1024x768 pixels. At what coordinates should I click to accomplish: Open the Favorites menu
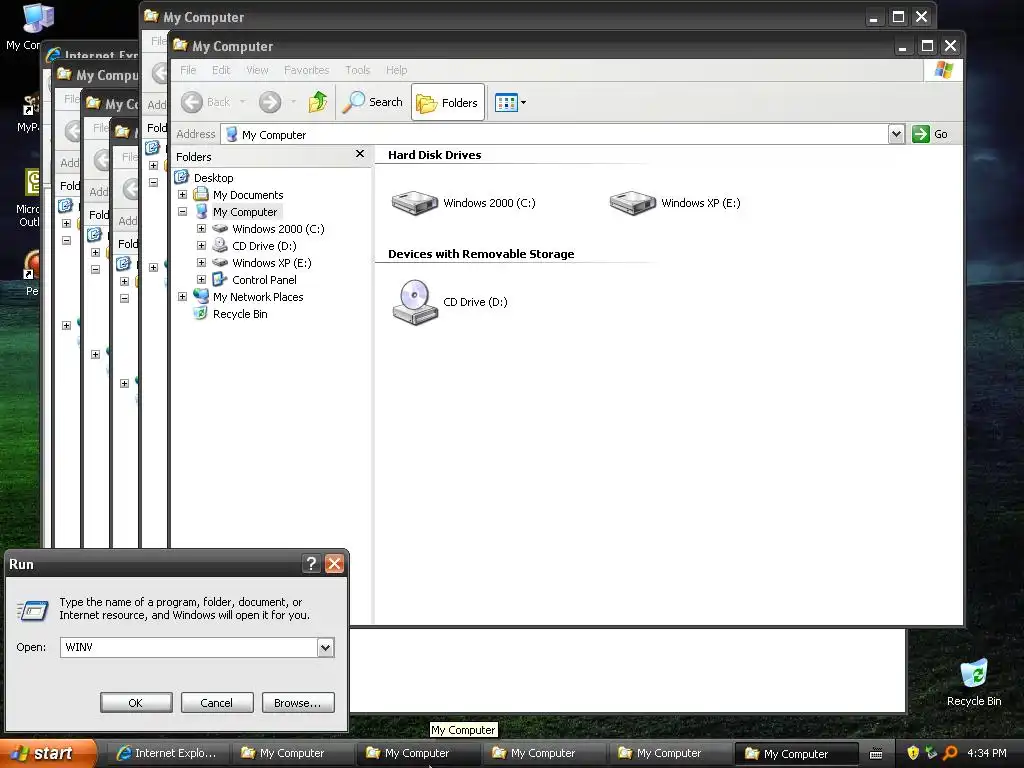pos(306,70)
